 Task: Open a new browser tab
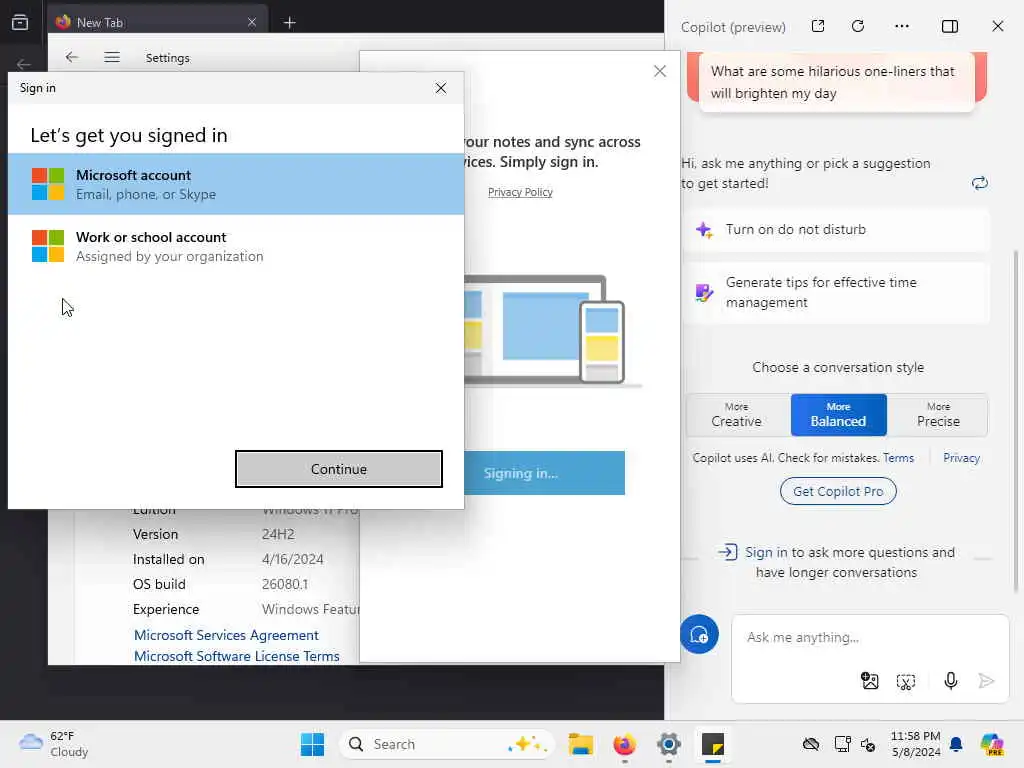(289, 23)
